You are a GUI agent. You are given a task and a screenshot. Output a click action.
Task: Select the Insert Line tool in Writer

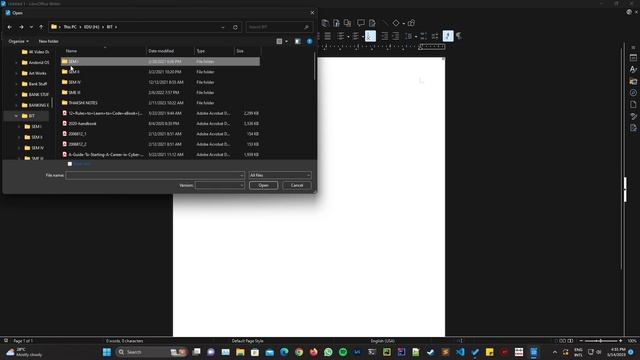pyautogui.click(x=385, y=23)
